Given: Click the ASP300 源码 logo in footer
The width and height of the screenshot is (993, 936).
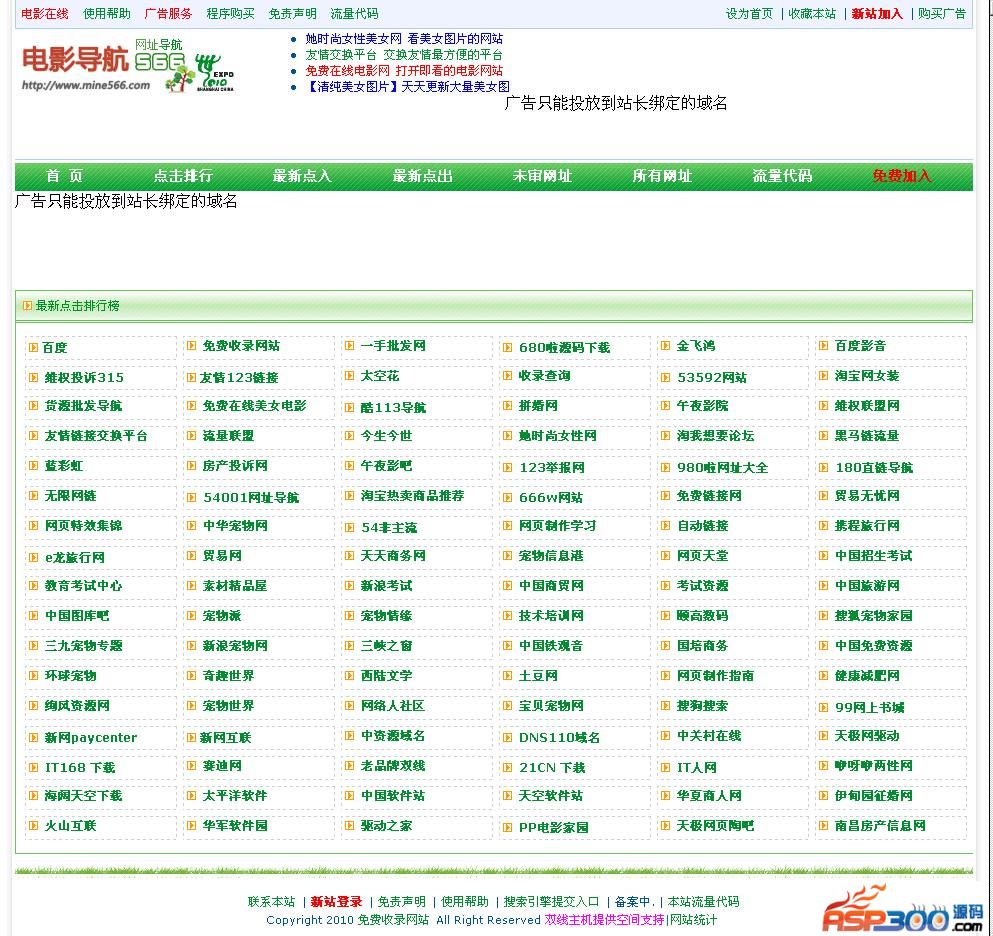Looking at the screenshot, I should point(902,911).
